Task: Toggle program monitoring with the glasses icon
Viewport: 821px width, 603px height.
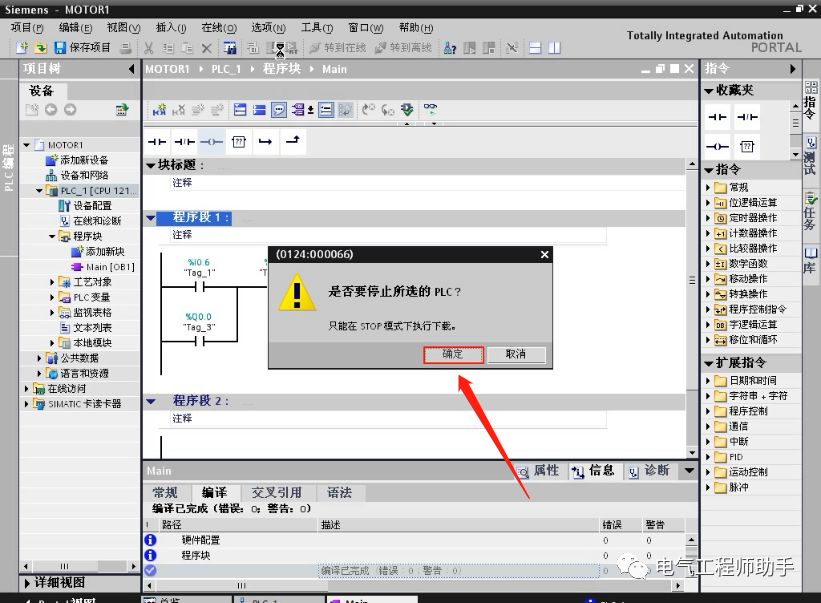Action: point(430,108)
